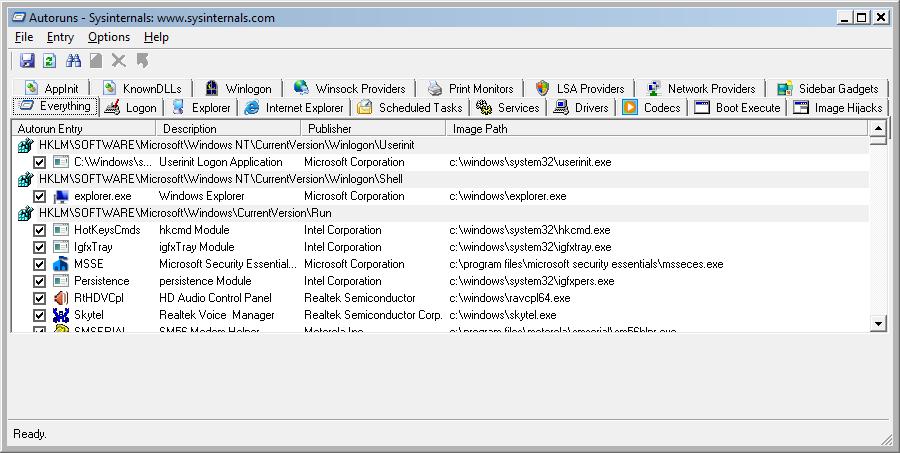Click the Autoruns title bar icon

[19, 18]
